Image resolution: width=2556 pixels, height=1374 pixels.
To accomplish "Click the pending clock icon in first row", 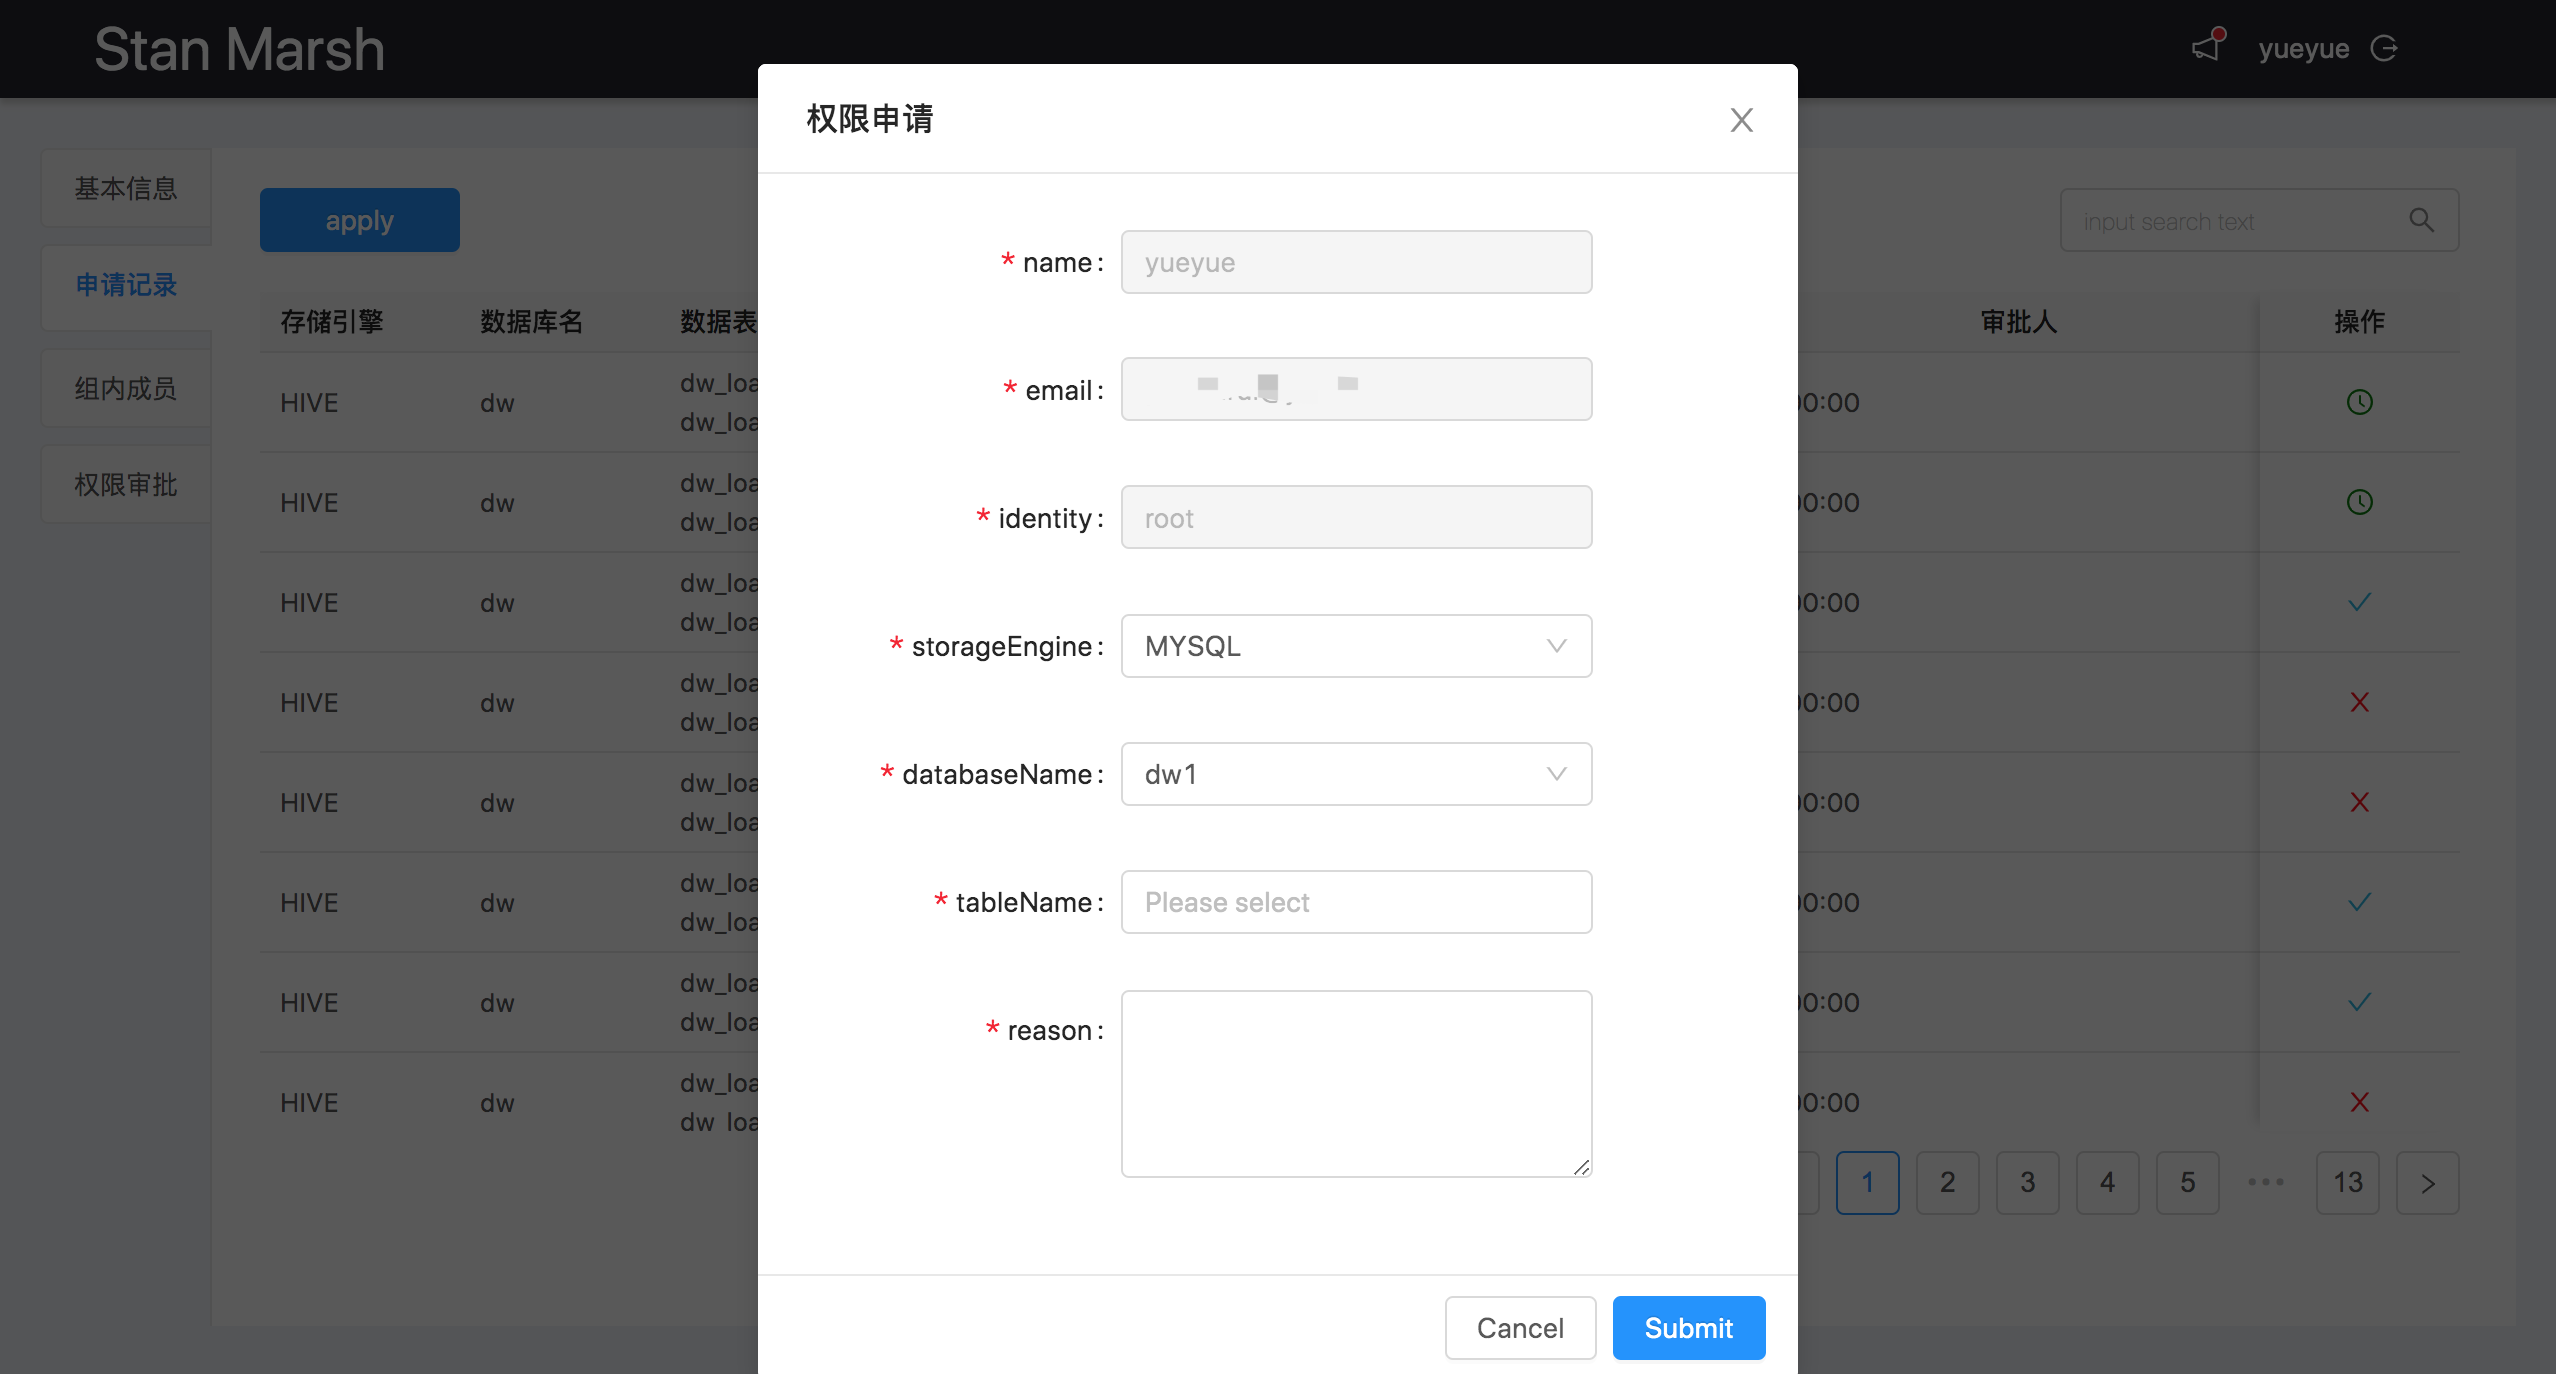I will (2359, 402).
